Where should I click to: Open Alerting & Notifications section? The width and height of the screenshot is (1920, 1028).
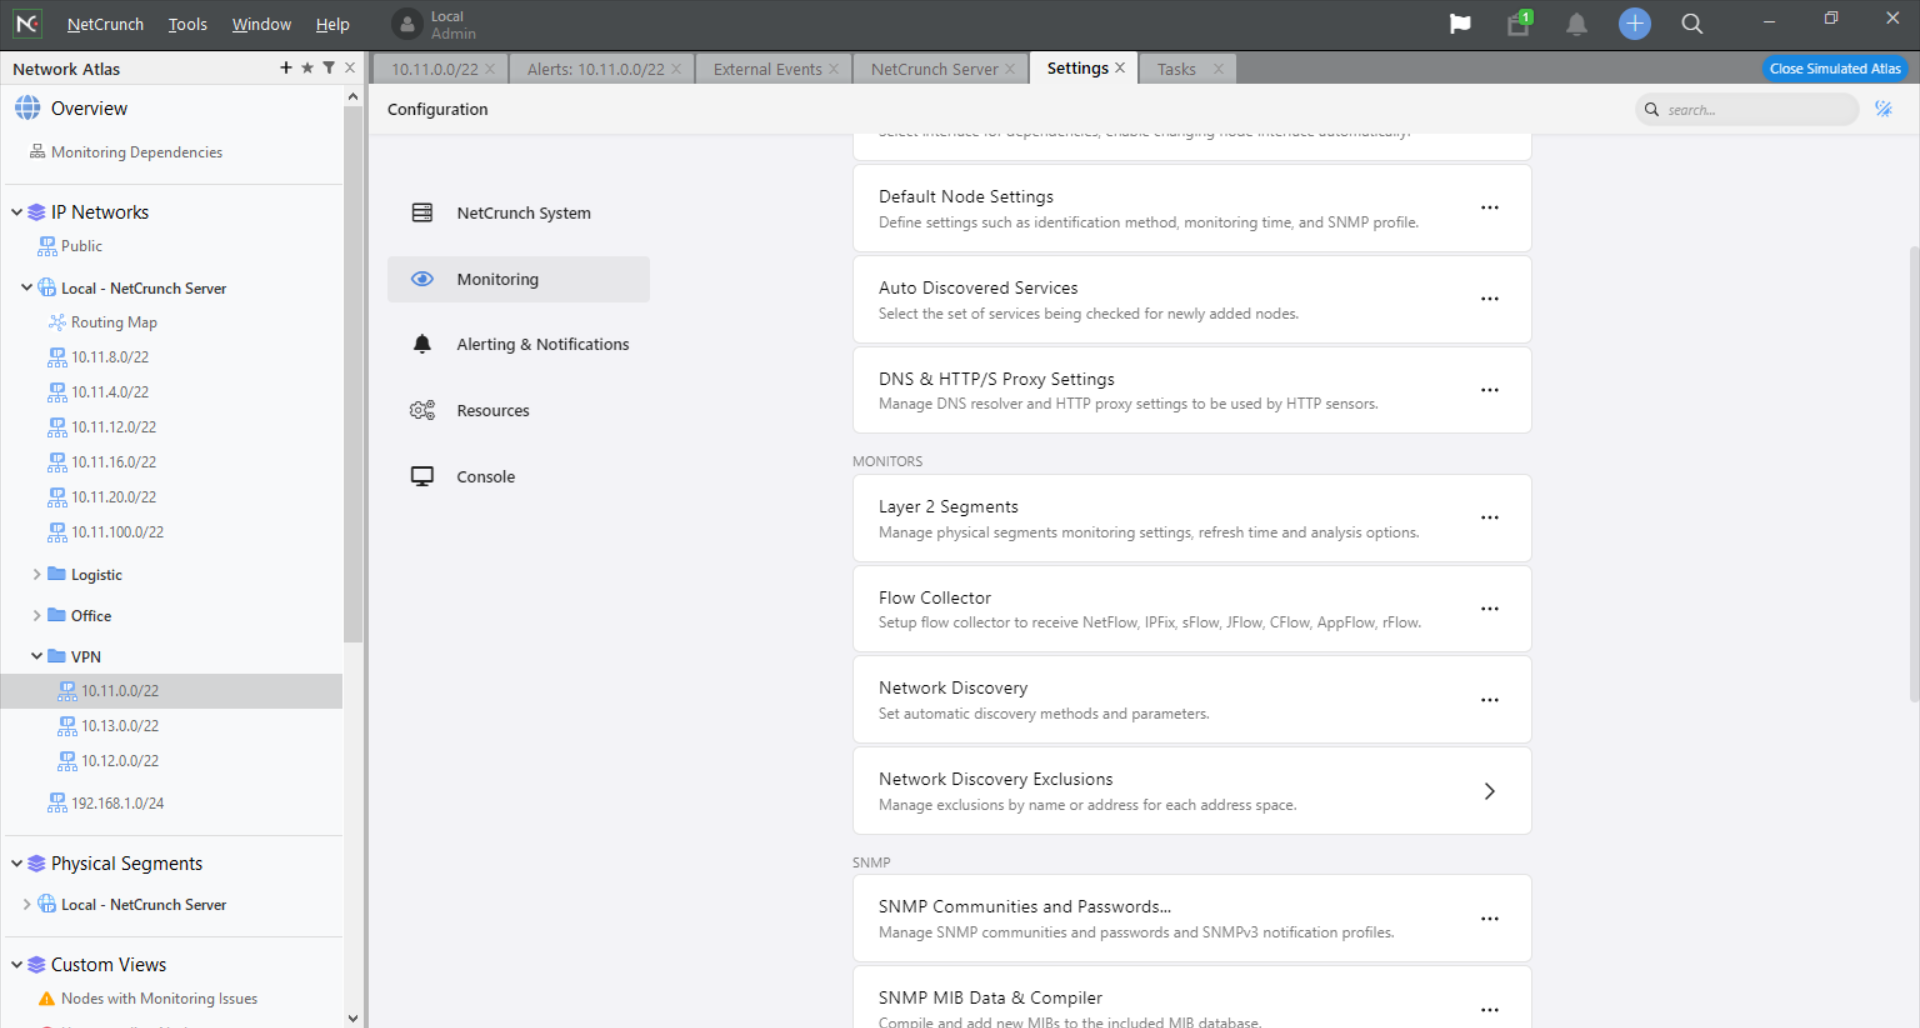[518, 344]
